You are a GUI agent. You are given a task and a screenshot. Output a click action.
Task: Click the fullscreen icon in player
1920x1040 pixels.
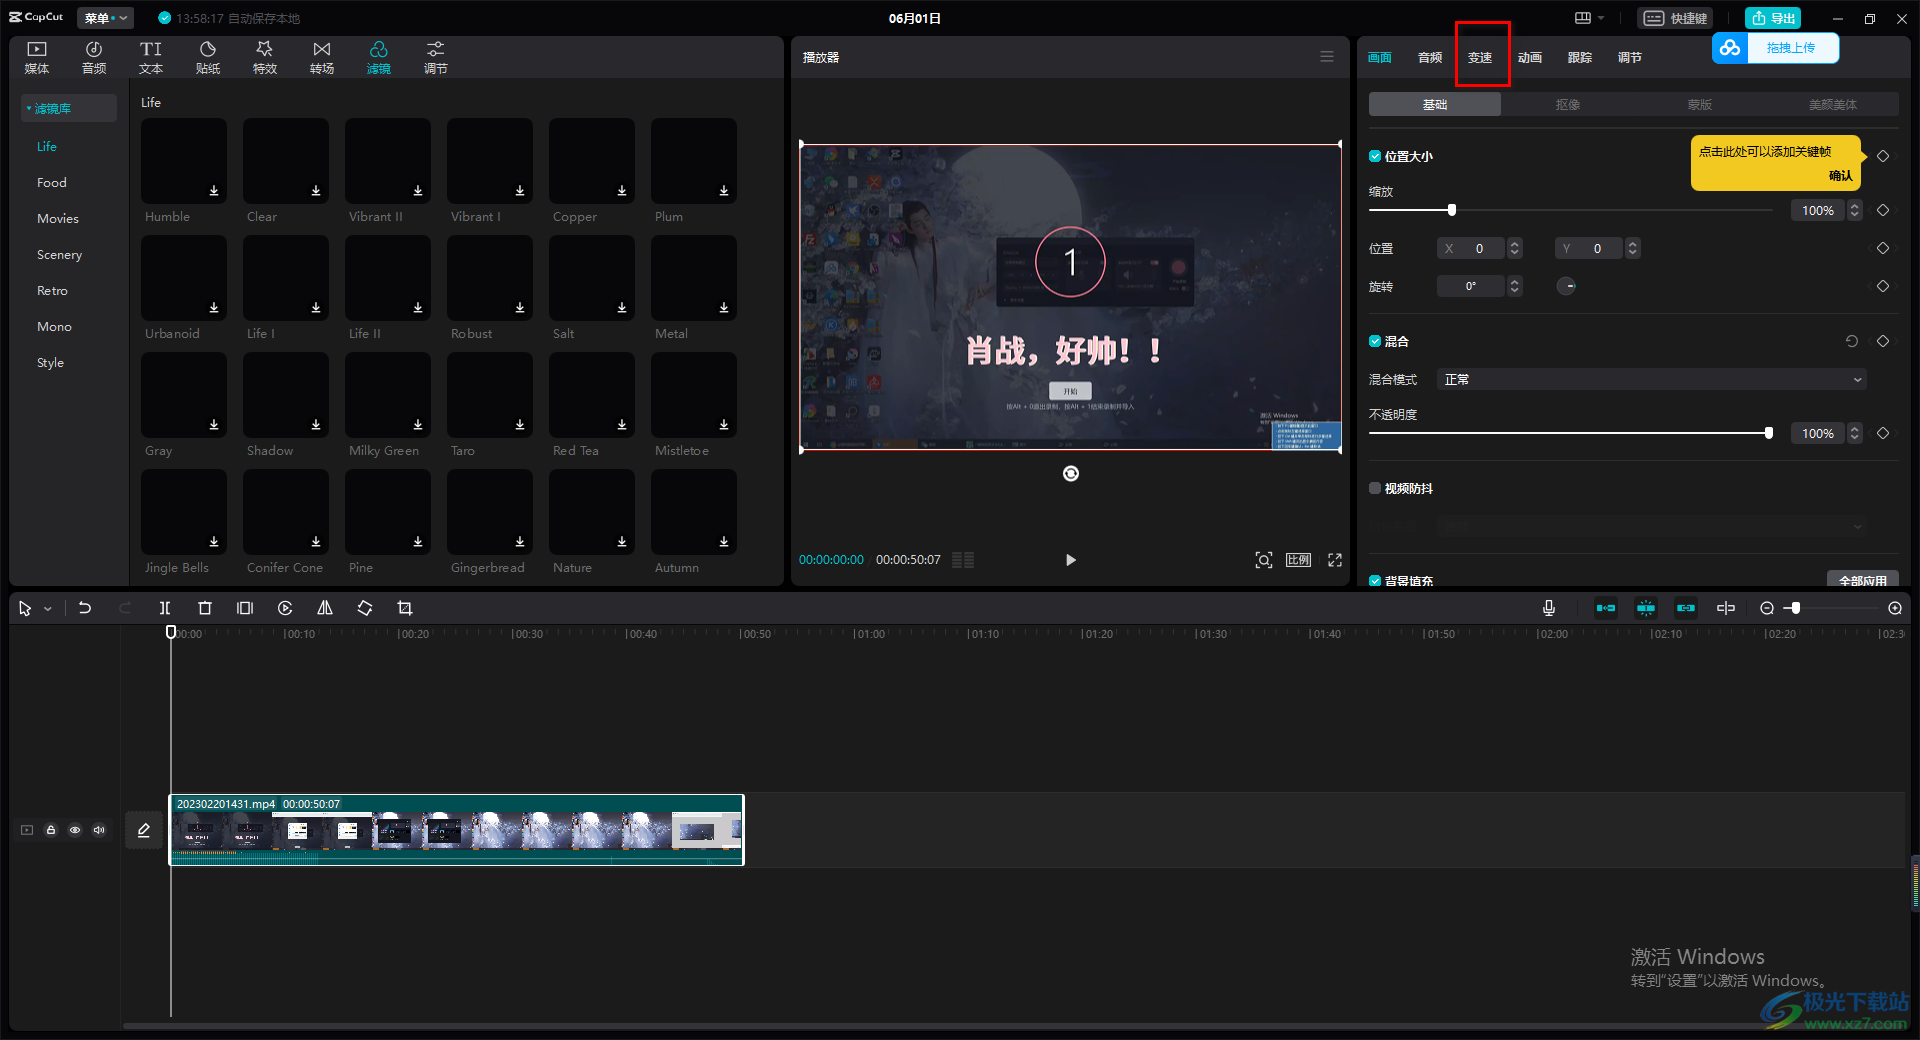(x=1335, y=560)
